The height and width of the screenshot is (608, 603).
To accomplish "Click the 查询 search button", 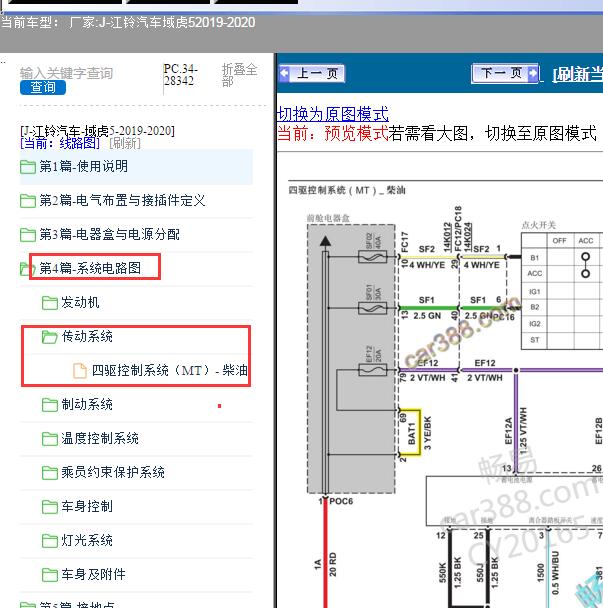I will (x=43, y=87).
